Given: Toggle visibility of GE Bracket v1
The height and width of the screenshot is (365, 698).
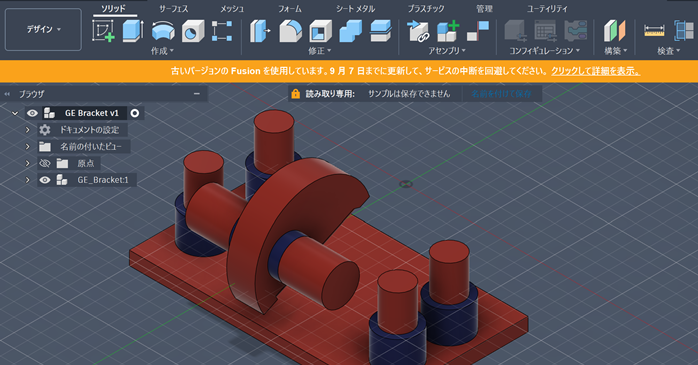Looking at the screenshot, I should click(x=32, y=113).
